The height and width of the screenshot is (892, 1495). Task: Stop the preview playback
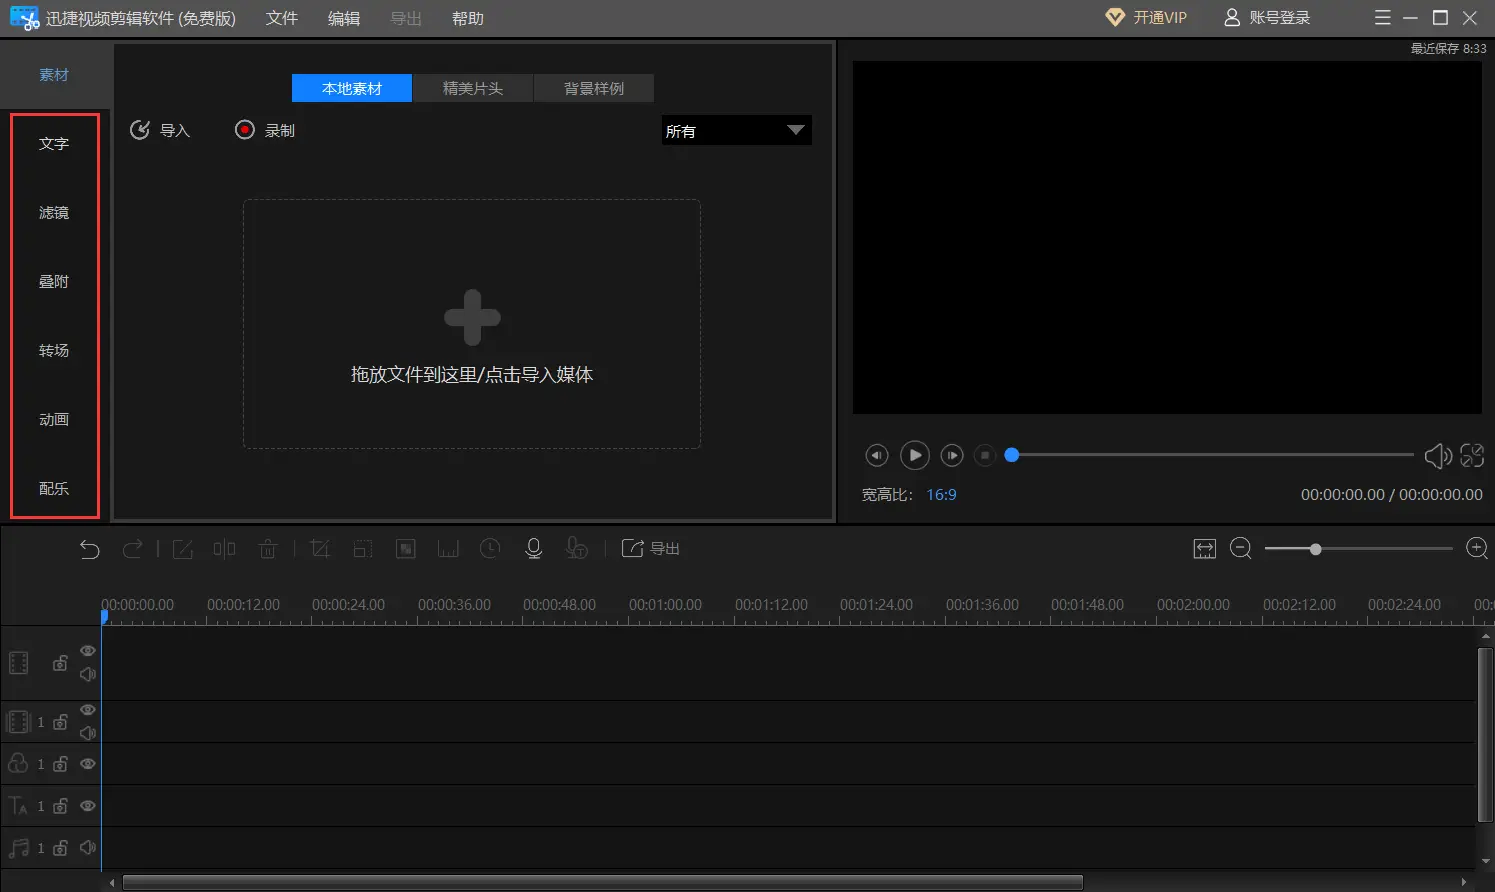pos(985,455)
